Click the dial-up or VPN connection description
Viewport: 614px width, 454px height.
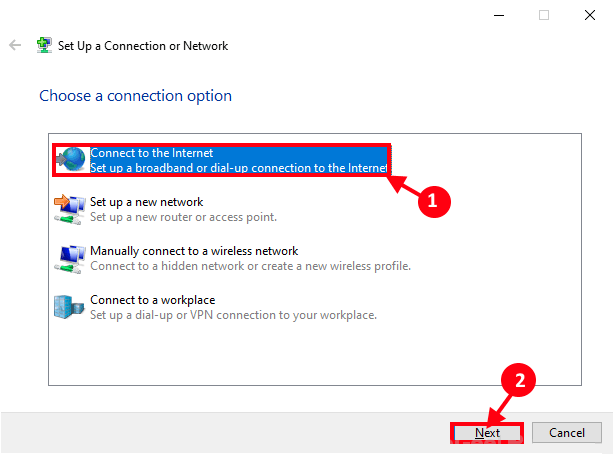(233, 315)
